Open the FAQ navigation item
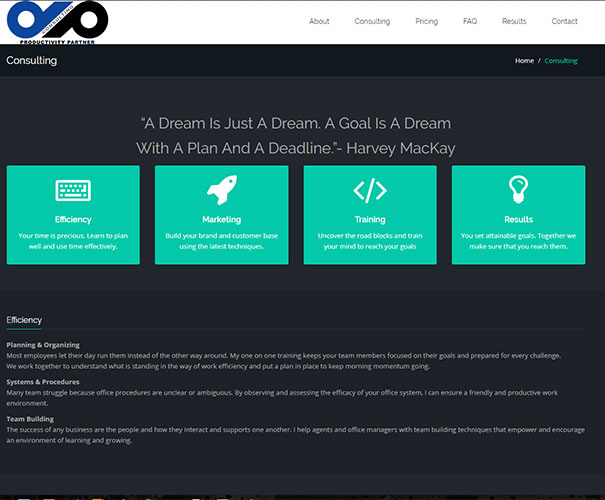 [x=470, y=21]
